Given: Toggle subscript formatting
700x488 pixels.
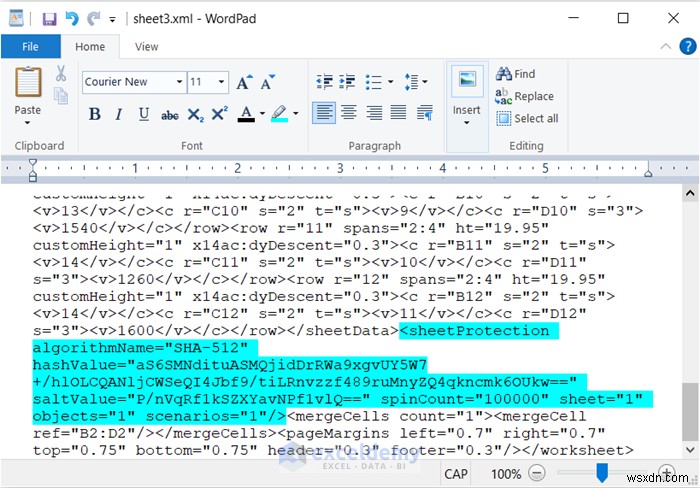Looking at the screenshot, I should pos(195,115).
